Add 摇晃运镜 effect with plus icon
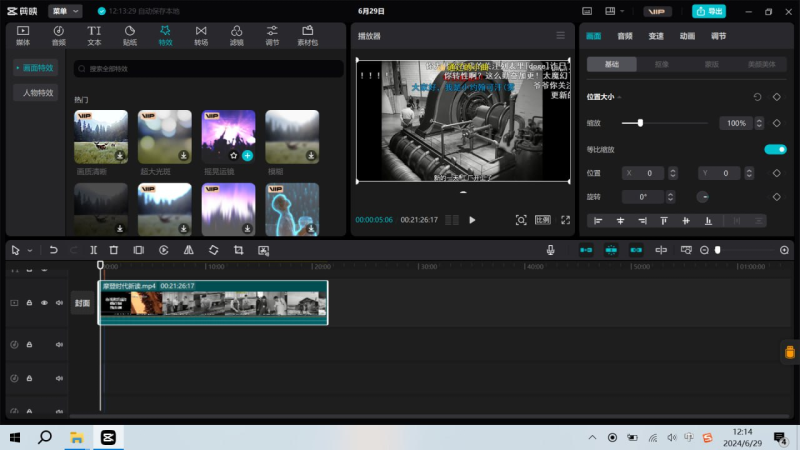The height and width of the screenshot is (450, 800). point(247,156)
